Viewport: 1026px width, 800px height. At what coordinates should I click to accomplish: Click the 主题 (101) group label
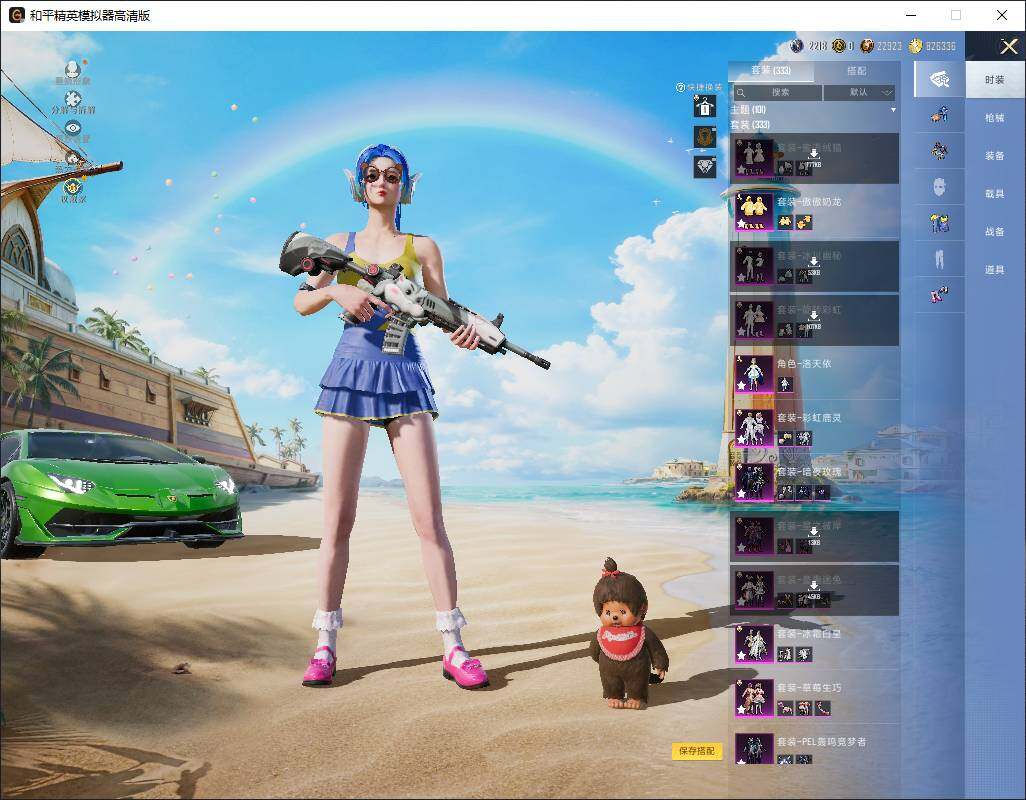click(749, 110)
